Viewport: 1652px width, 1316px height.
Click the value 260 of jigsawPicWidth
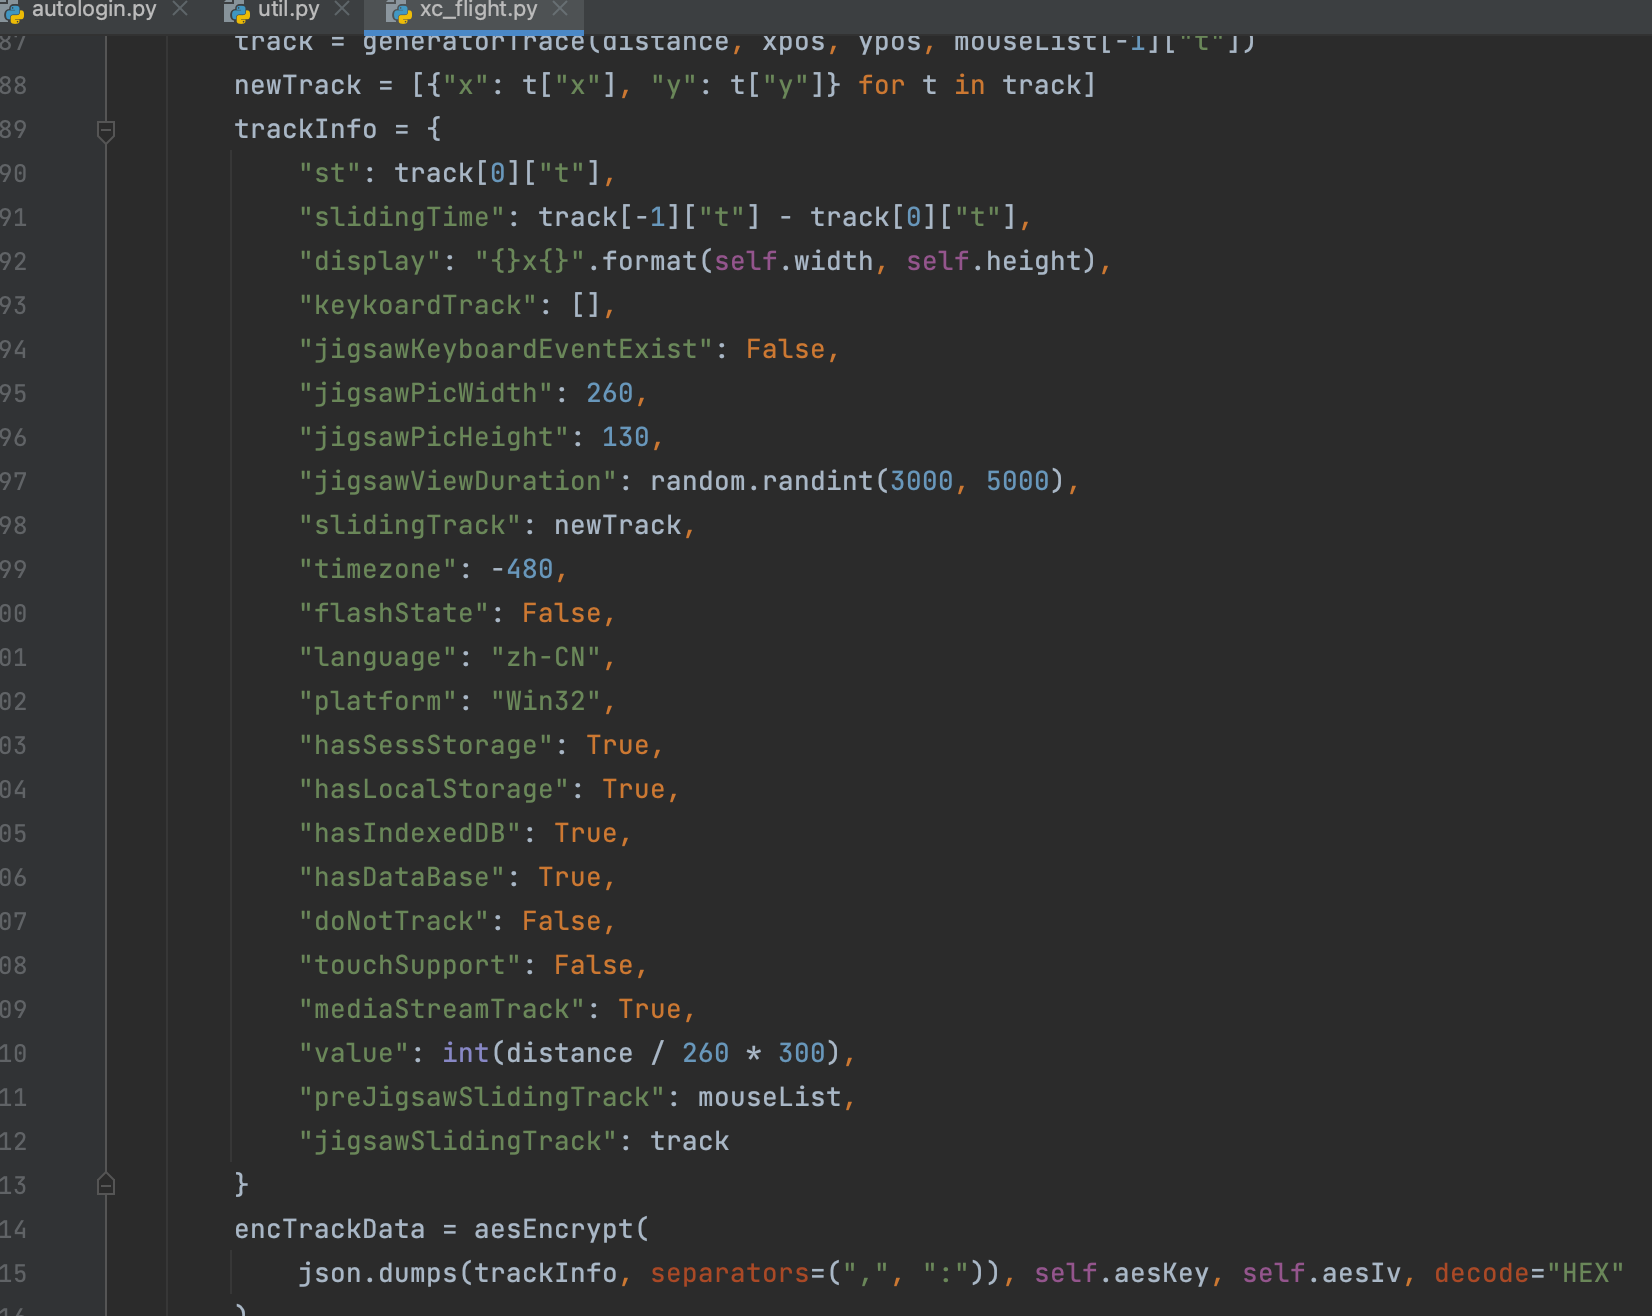610,393
